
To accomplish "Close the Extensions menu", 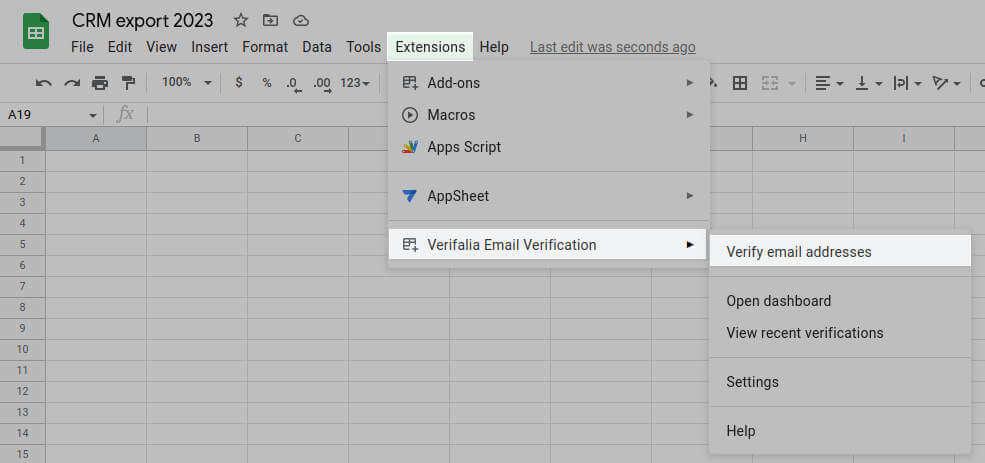I will 430,47.
